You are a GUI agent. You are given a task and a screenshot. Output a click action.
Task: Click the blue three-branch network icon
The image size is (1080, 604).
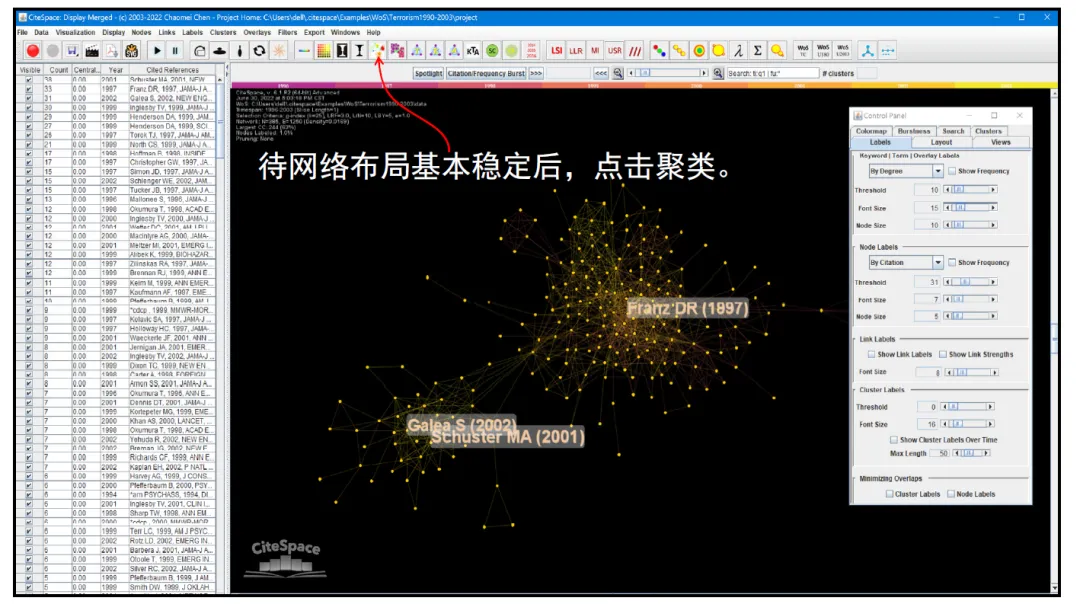867,50
